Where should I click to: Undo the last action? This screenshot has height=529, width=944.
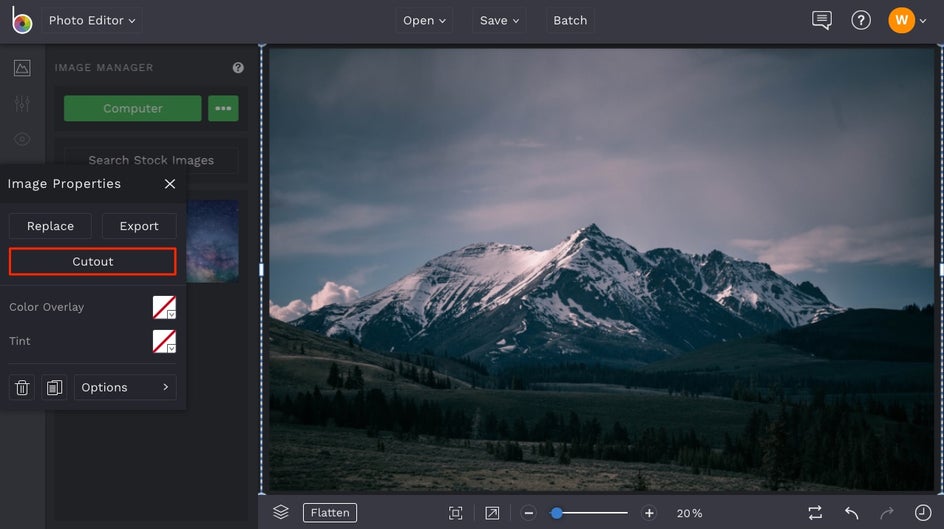[851, 513]
